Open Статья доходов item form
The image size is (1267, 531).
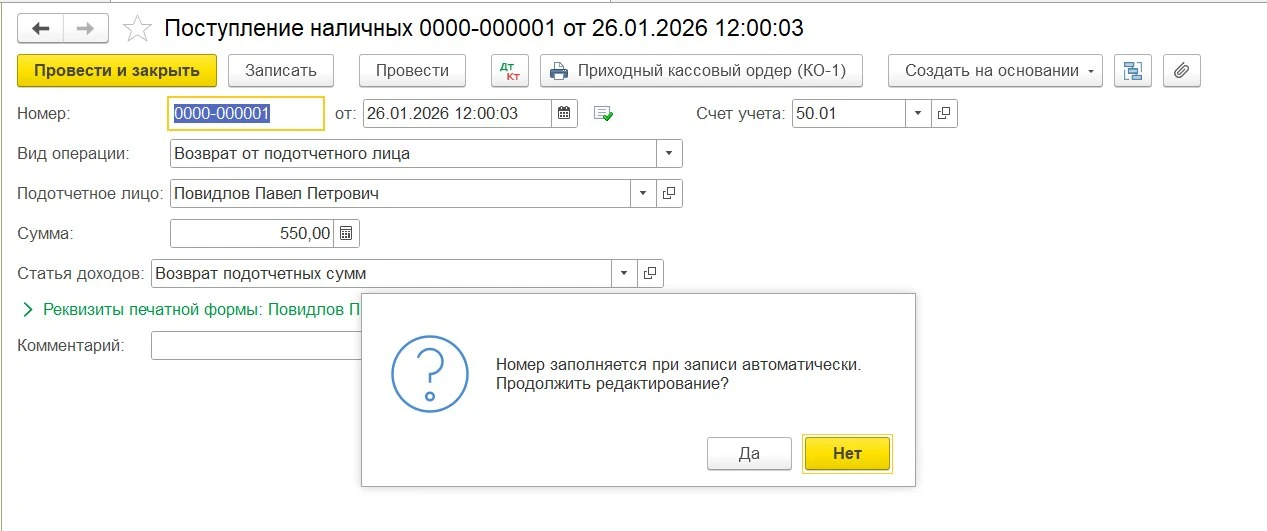coord(650,273)
